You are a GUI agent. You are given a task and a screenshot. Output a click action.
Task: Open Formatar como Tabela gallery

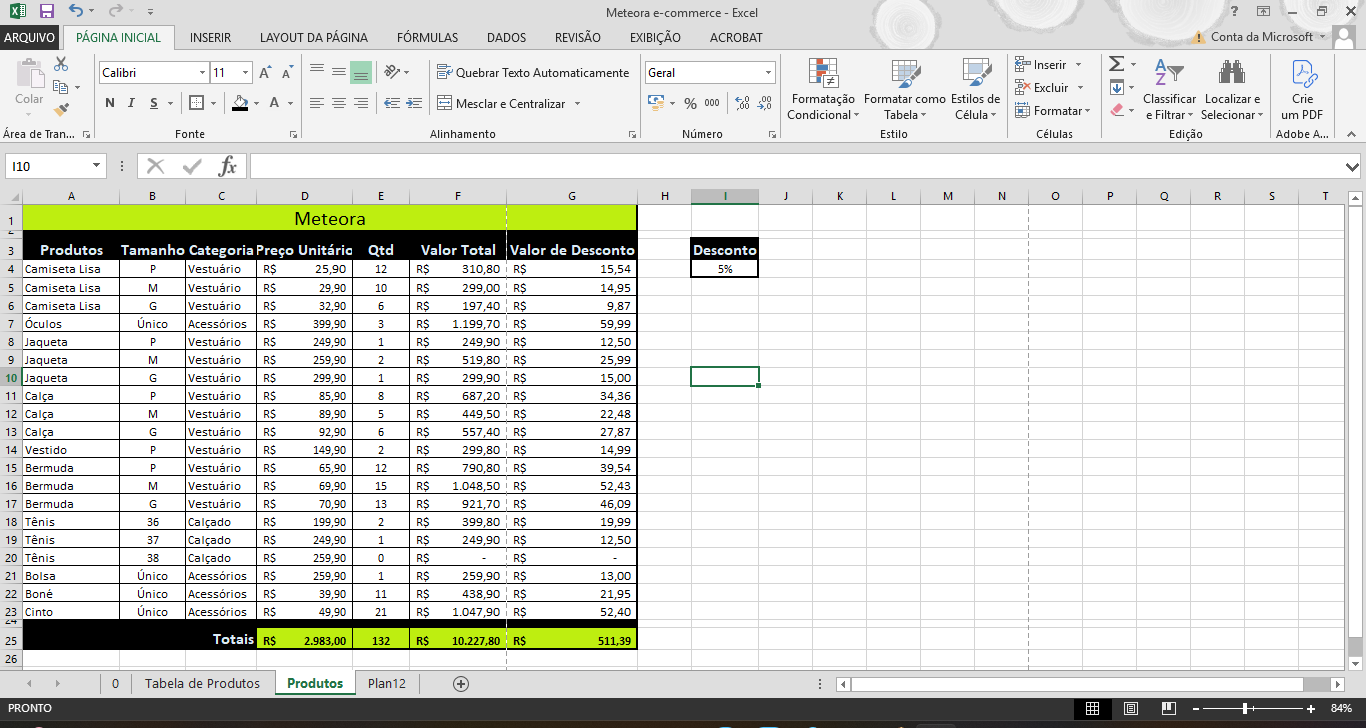pyautogui.click(x=904, y=91)
